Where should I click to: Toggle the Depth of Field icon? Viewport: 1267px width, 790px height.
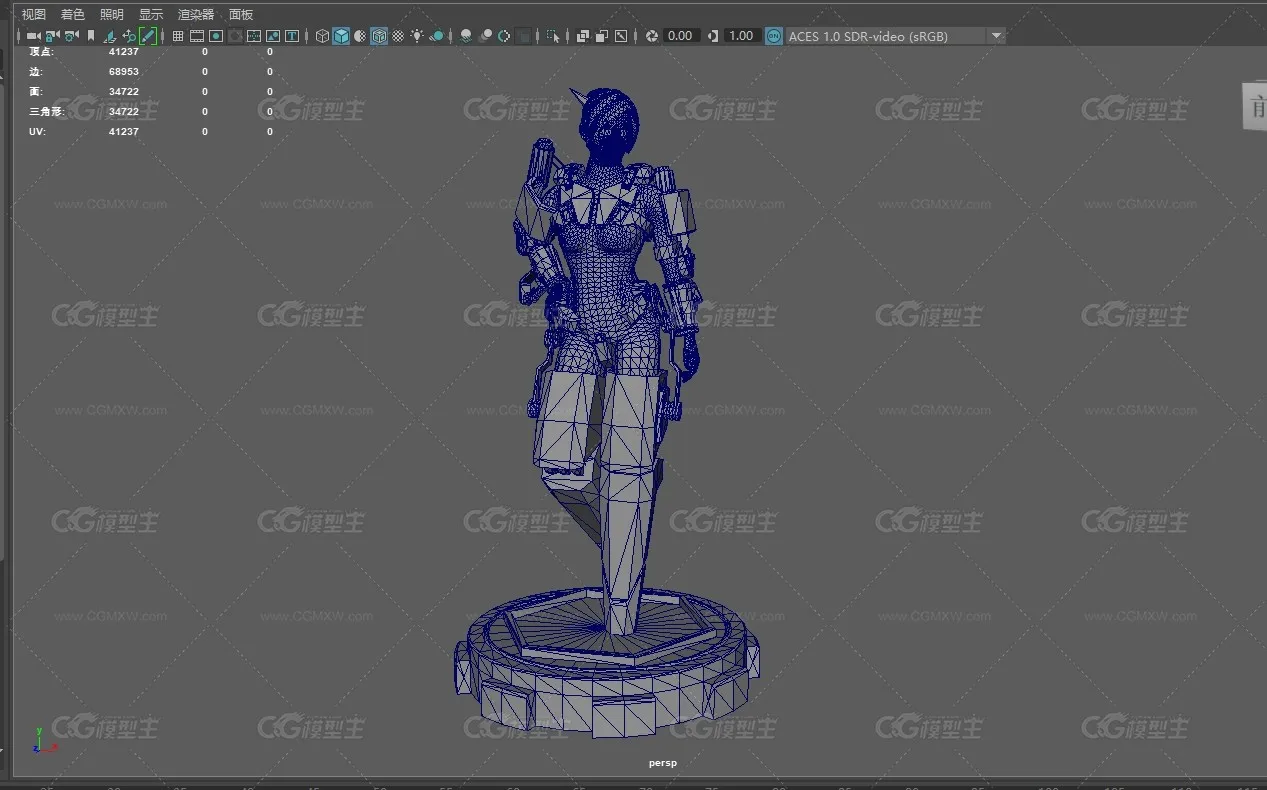pos(523,36)
